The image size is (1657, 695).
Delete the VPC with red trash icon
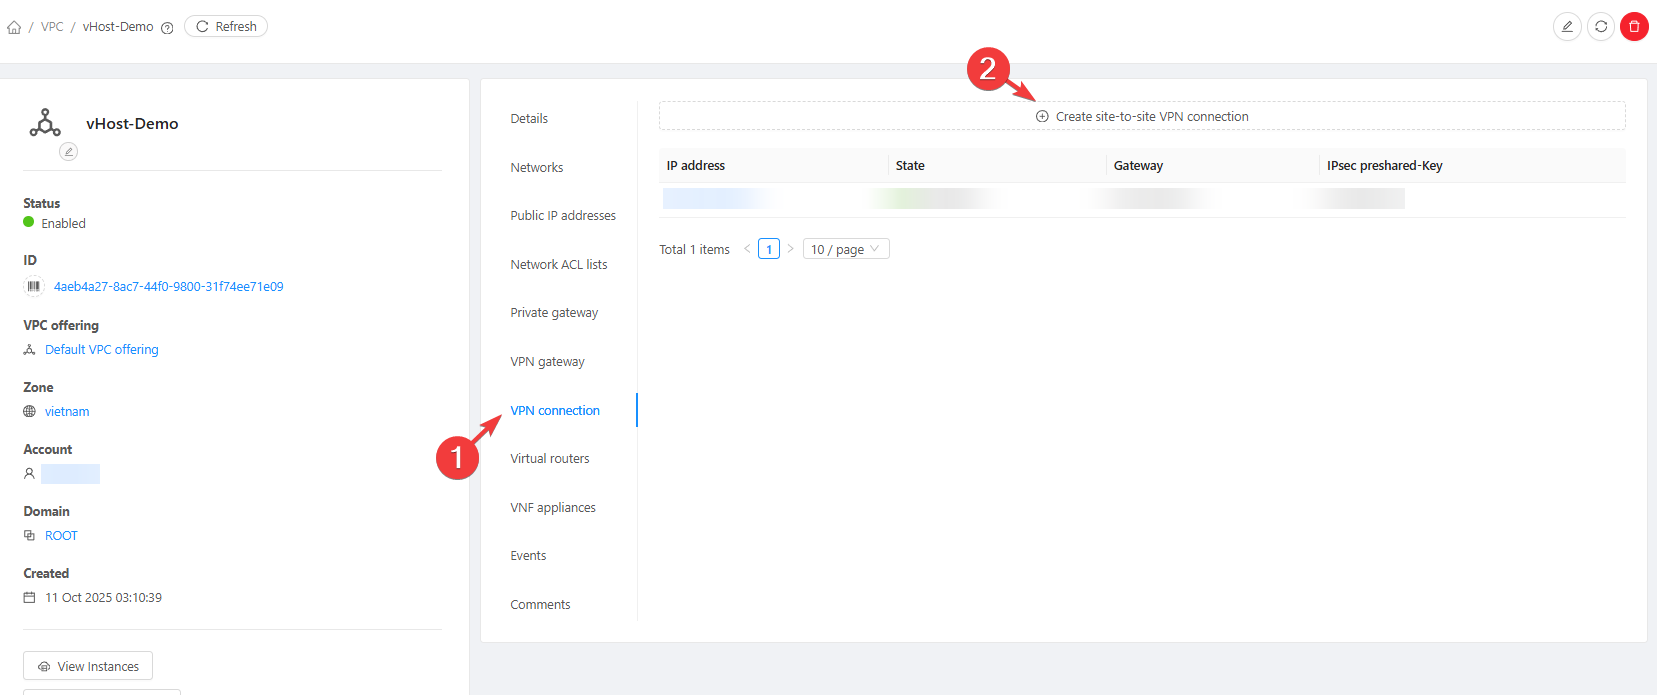(x=1634, y=27)
